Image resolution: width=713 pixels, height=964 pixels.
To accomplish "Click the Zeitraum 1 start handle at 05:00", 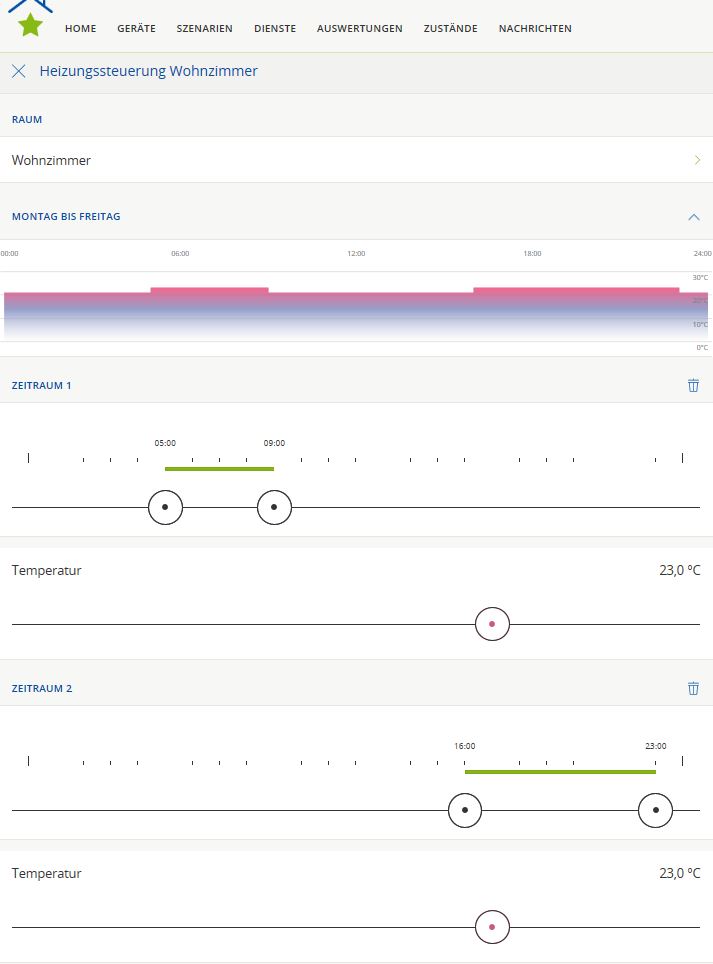I will [x=165, y=508].
